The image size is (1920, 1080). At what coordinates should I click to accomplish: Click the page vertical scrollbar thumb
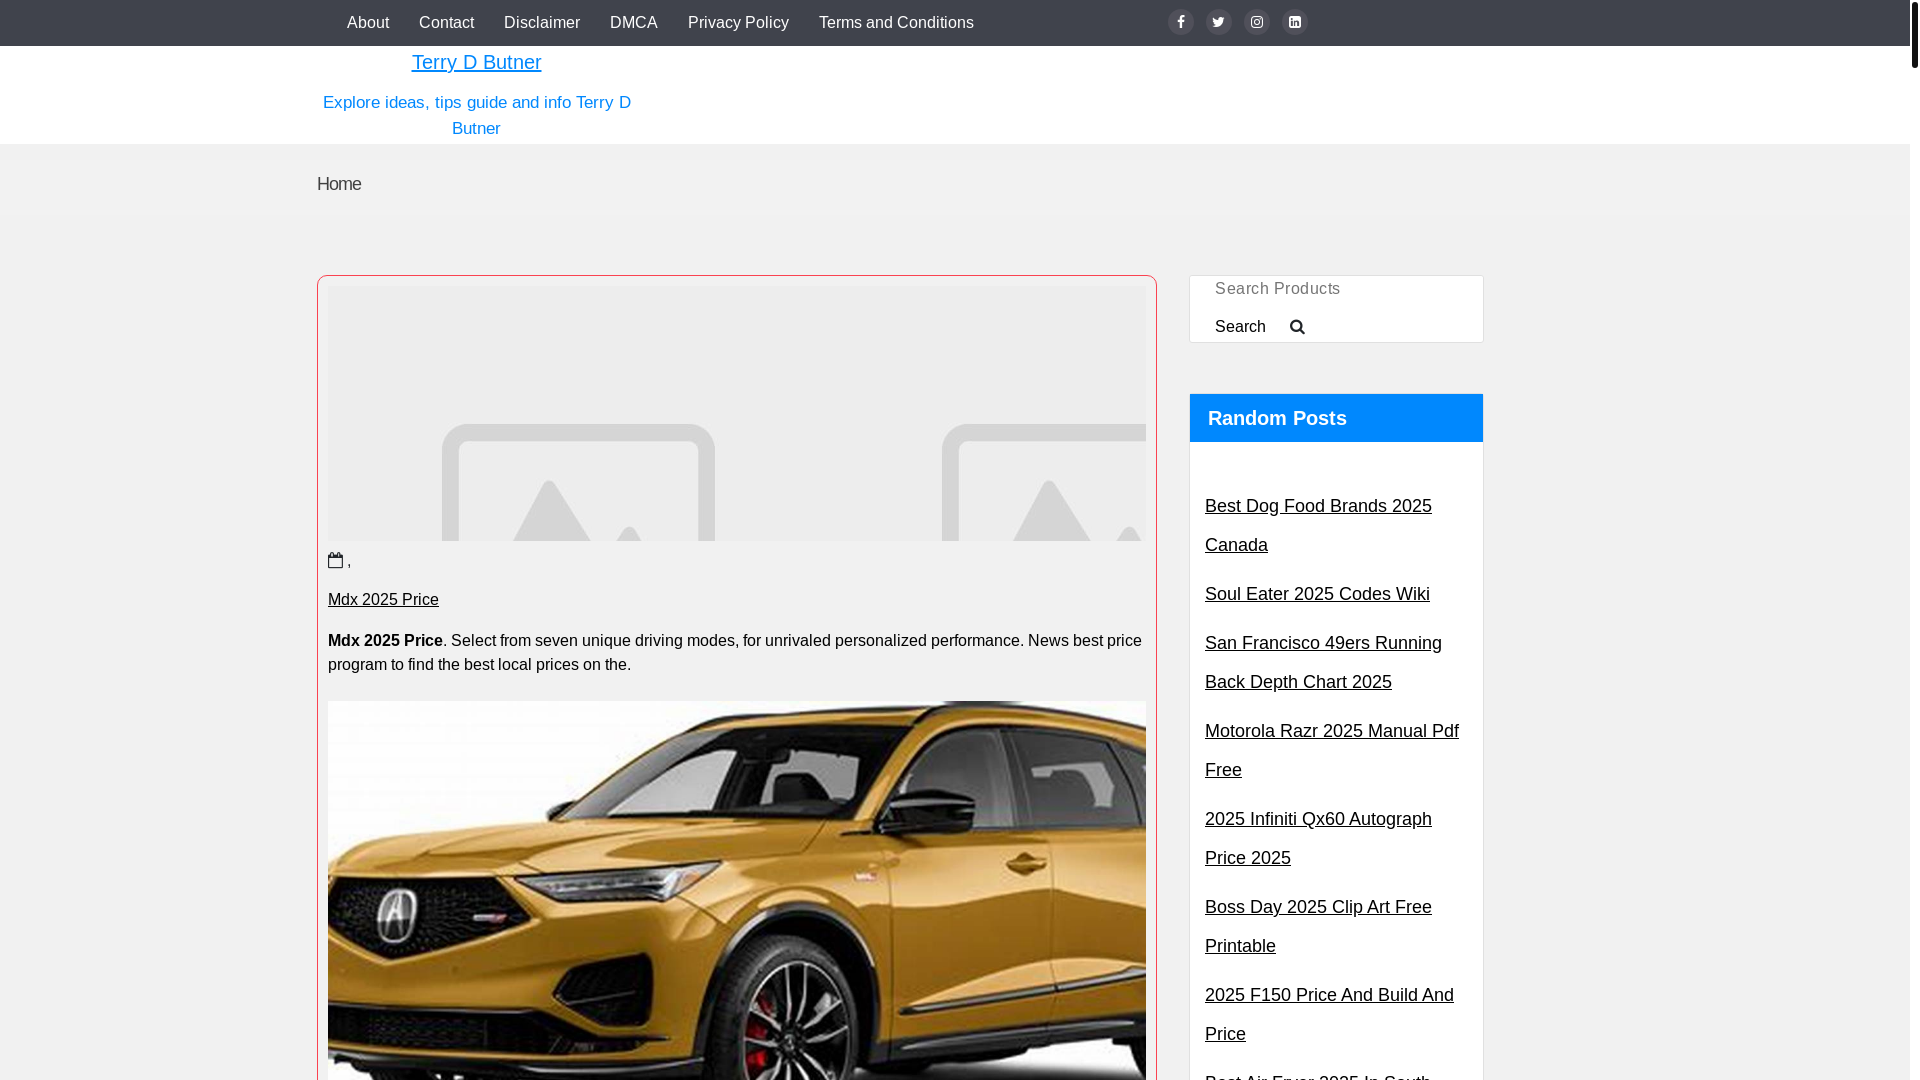pyautogui.click(x=1914, y=34)
